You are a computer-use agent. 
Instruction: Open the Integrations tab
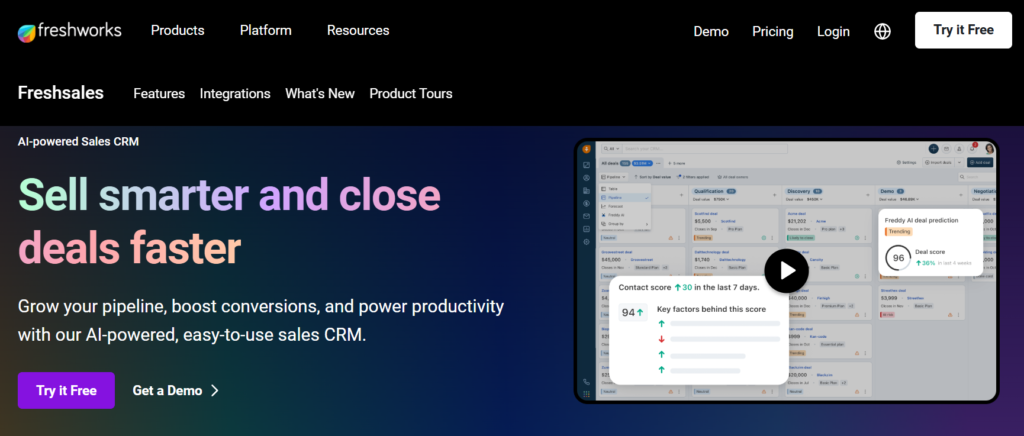(235, 93)
